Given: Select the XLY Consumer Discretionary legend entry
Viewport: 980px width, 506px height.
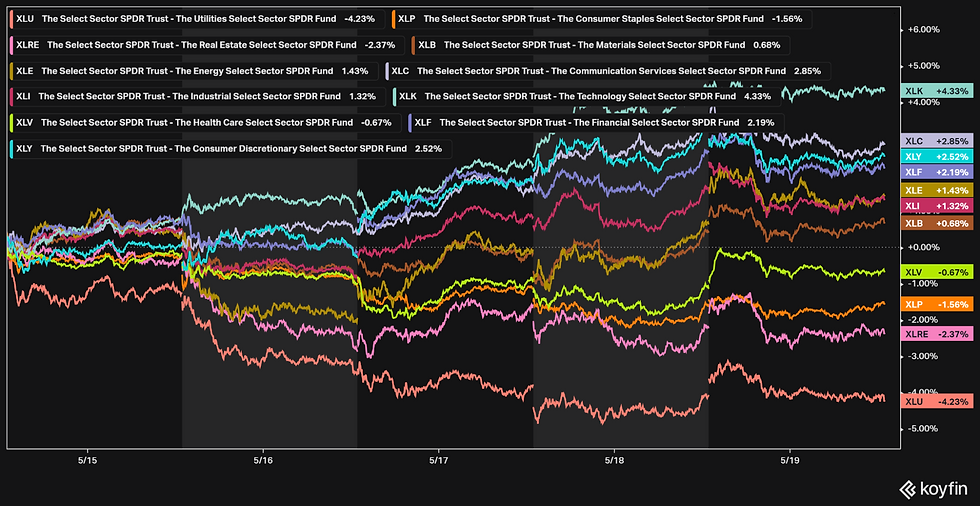Looking at the screenshot, I should [x=231, y=149].
